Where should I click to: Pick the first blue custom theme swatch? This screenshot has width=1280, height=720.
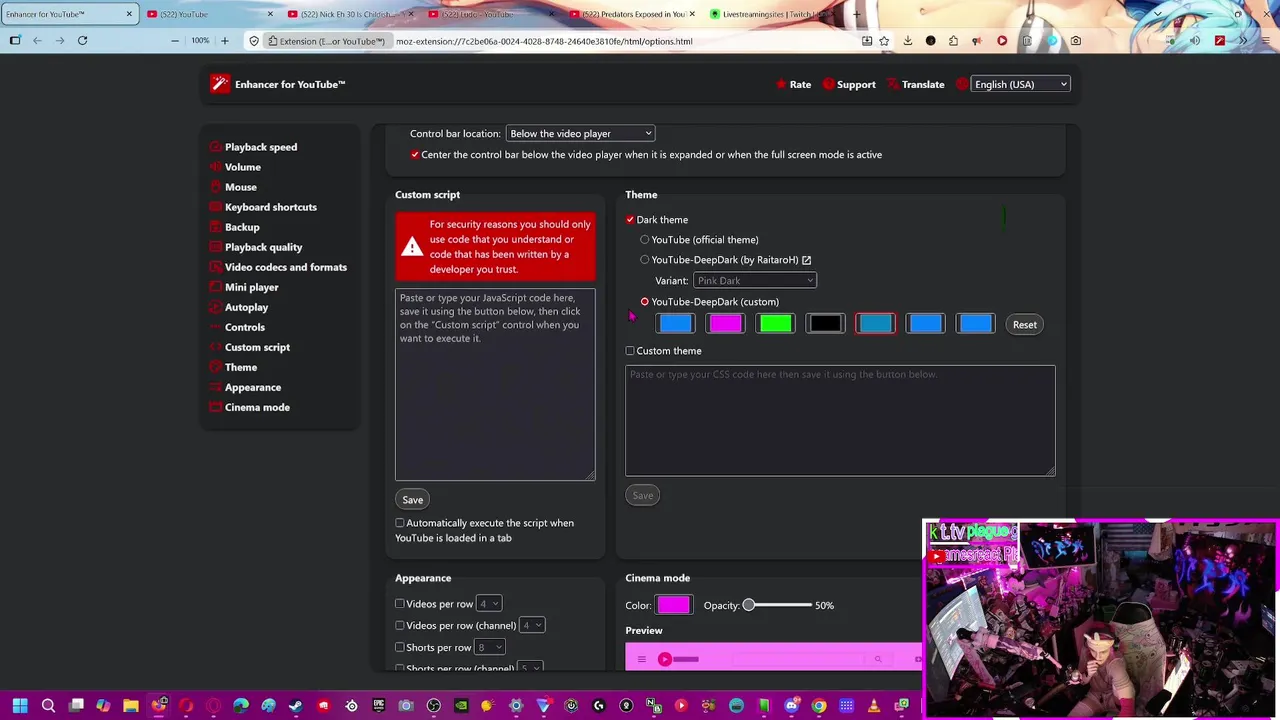[676, 324]
